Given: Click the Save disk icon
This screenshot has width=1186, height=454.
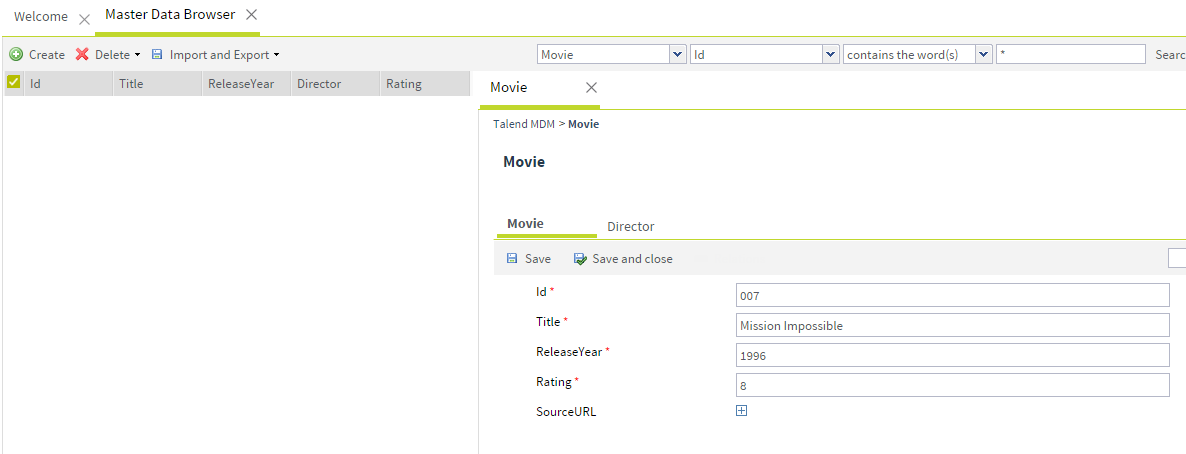Looking at the screenshot, I should tap(512, 259).
